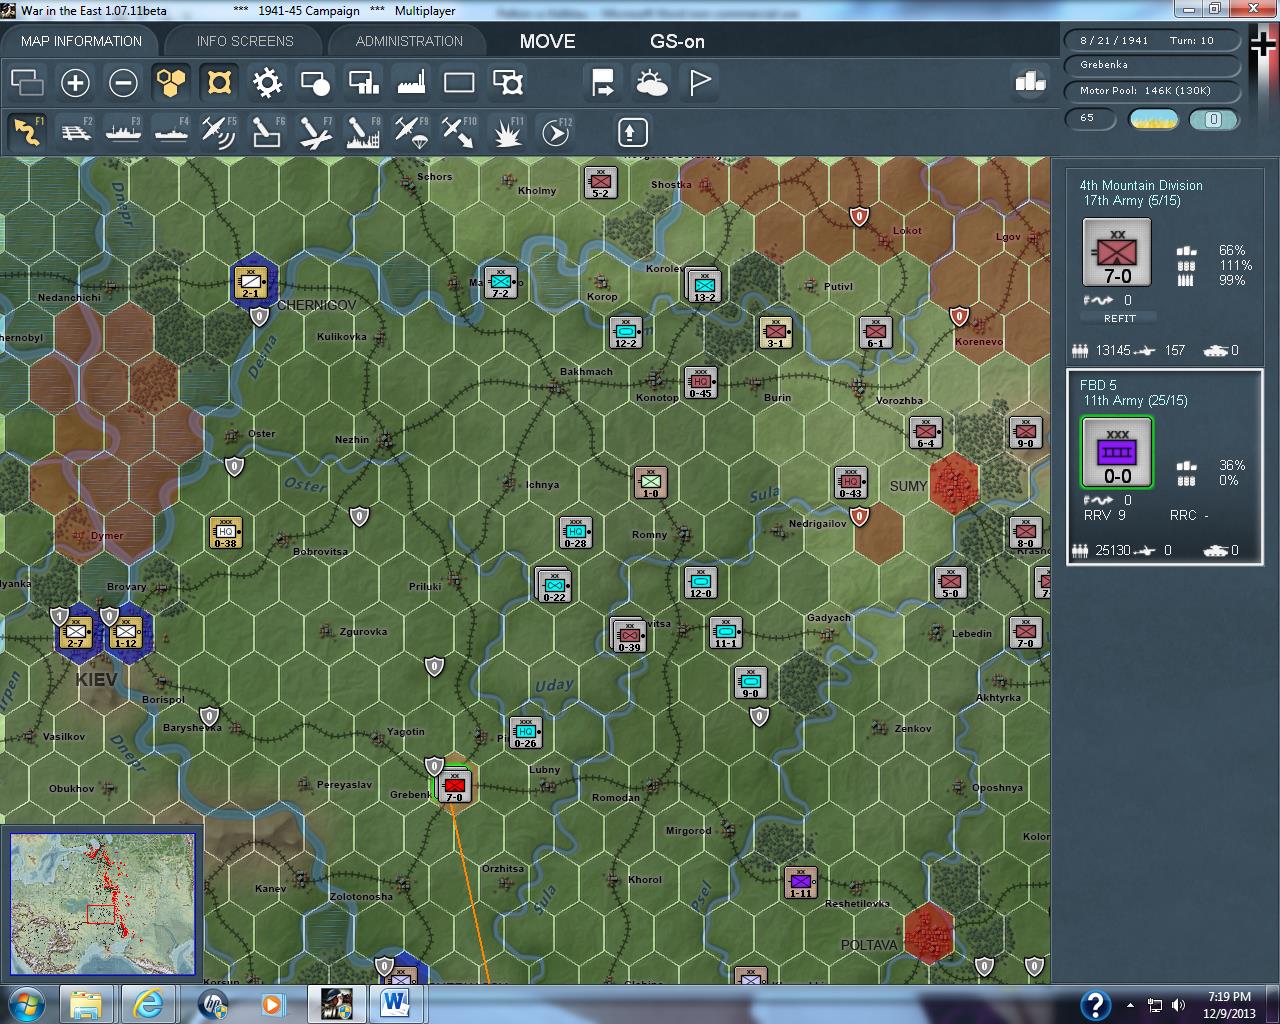Click the MOVE mode label
Image resolution: width=1280 pixels, height=1024 pixels.
tap(548, 41)
